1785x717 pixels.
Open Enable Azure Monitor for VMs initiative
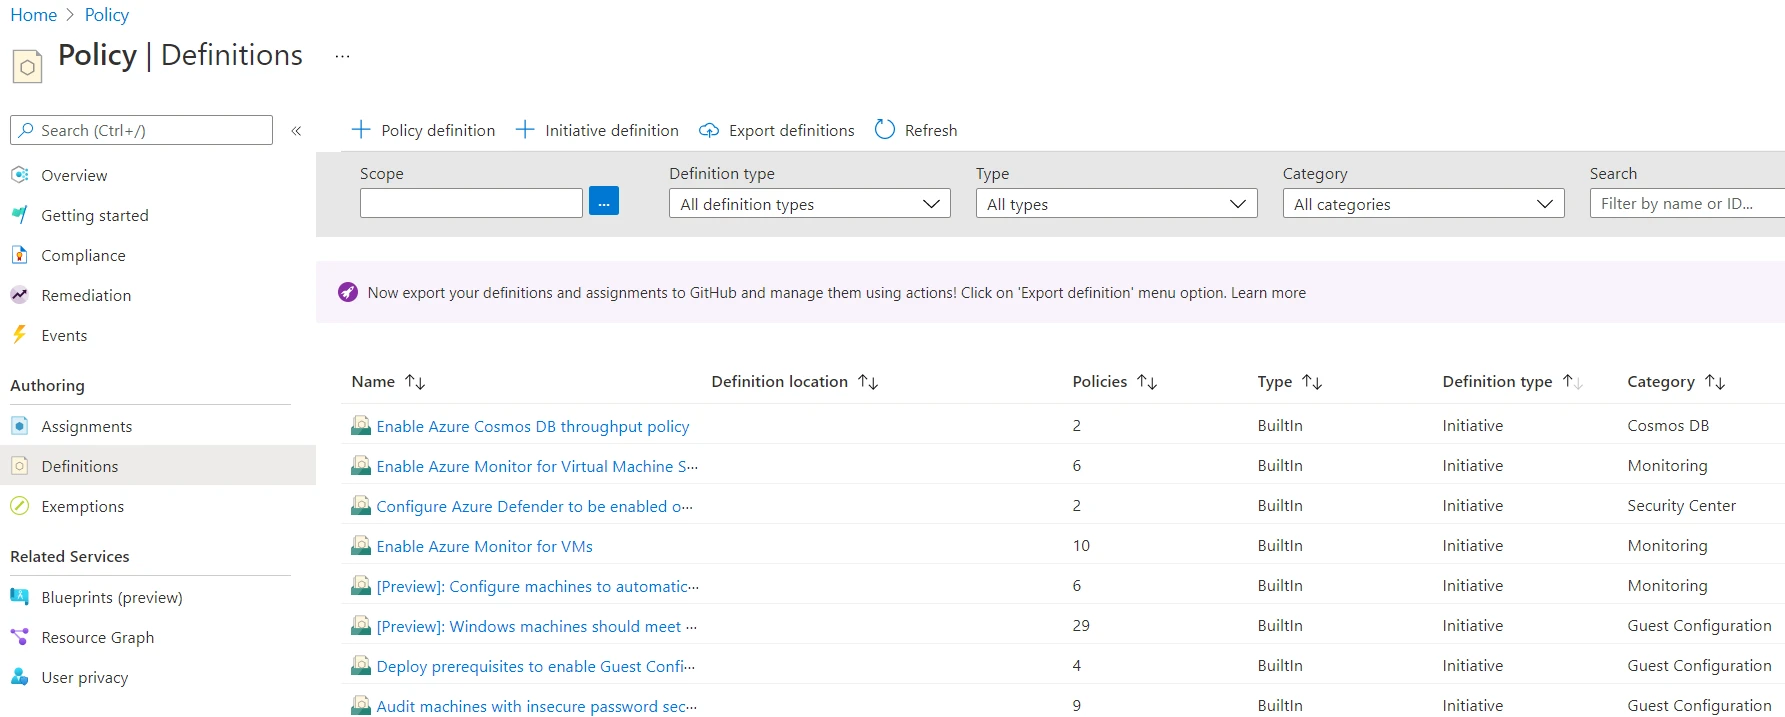tap(484, 546)
